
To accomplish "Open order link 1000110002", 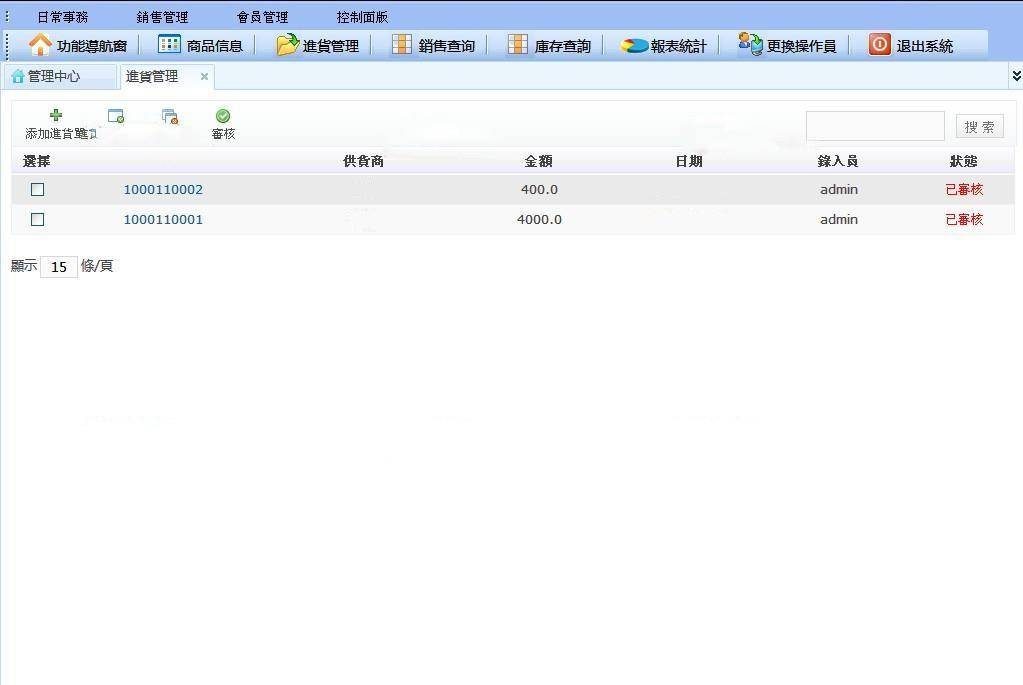I will click(163, 189).
